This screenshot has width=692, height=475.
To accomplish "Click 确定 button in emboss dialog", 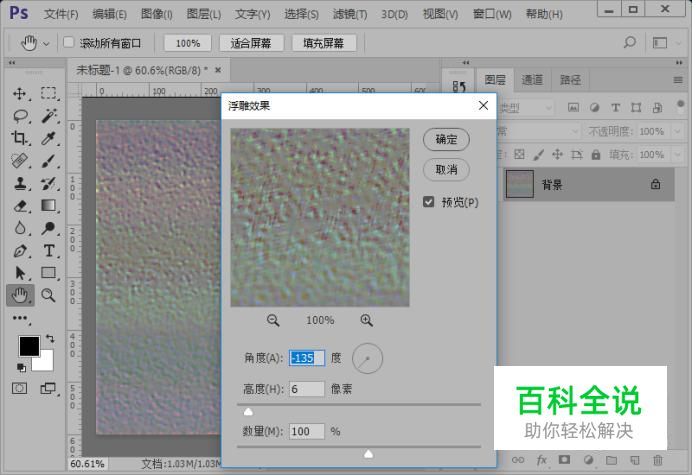I will click(x=446, y=139).
